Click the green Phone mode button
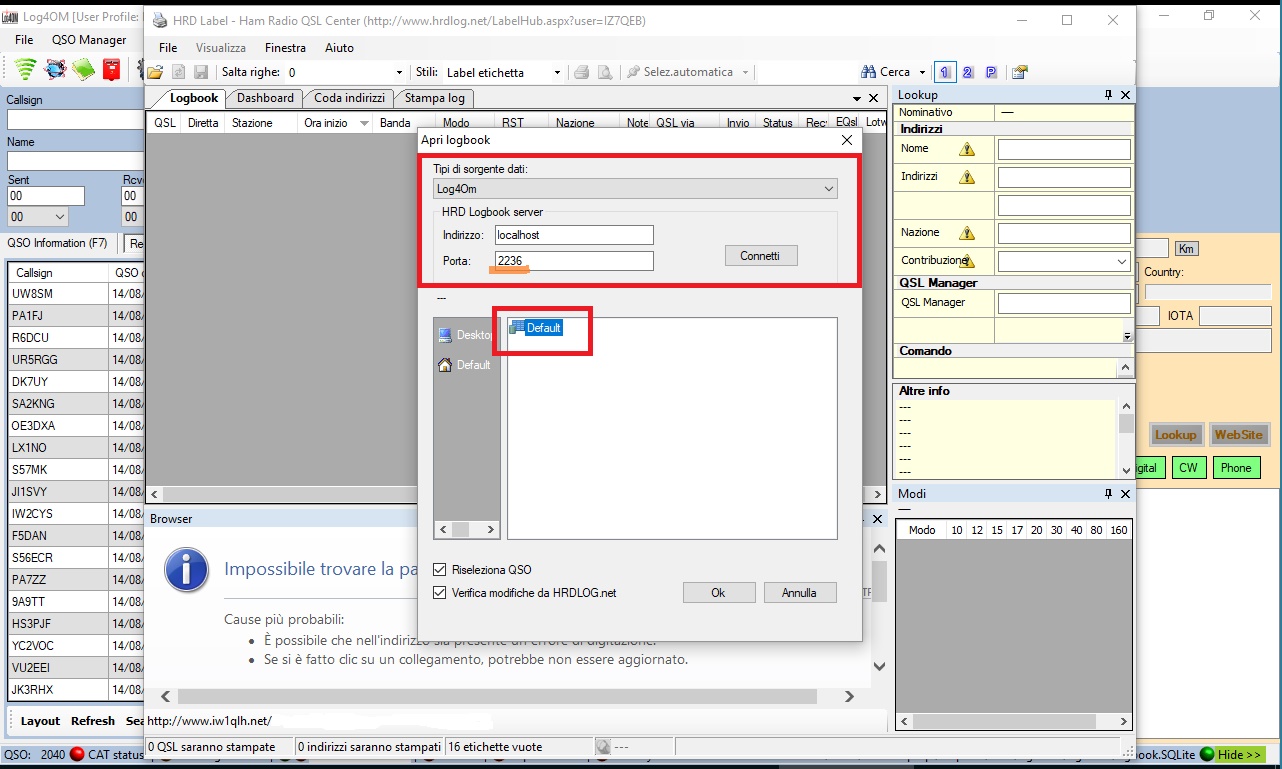 (x=1236, y=468)
